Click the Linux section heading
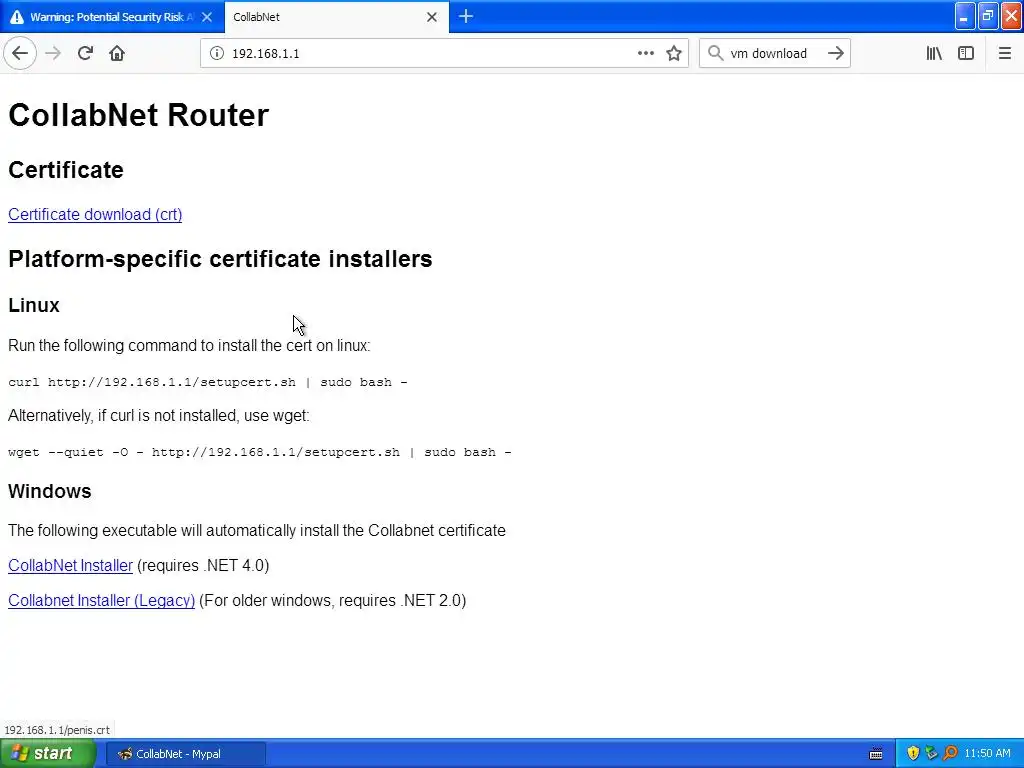The image size is (1024, 768). 34,306
